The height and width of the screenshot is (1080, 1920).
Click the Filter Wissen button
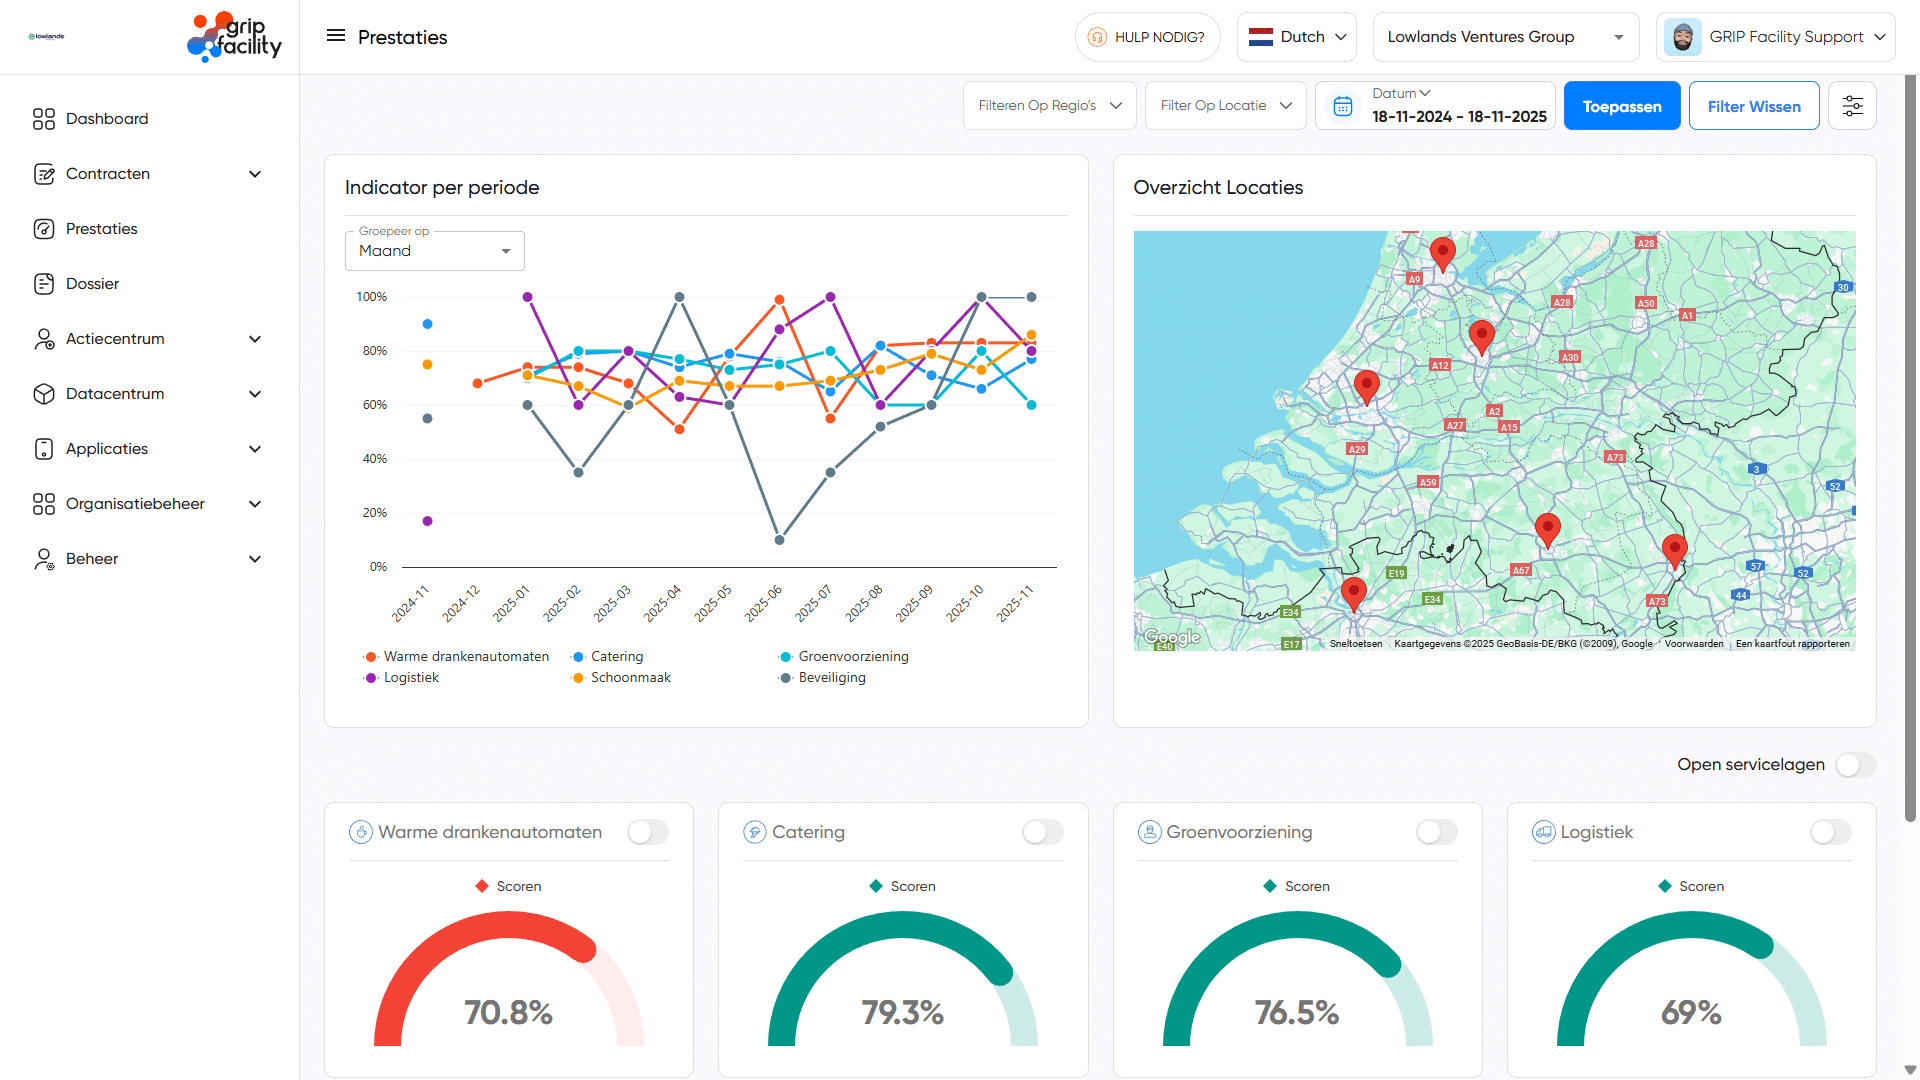(1753, 105)
